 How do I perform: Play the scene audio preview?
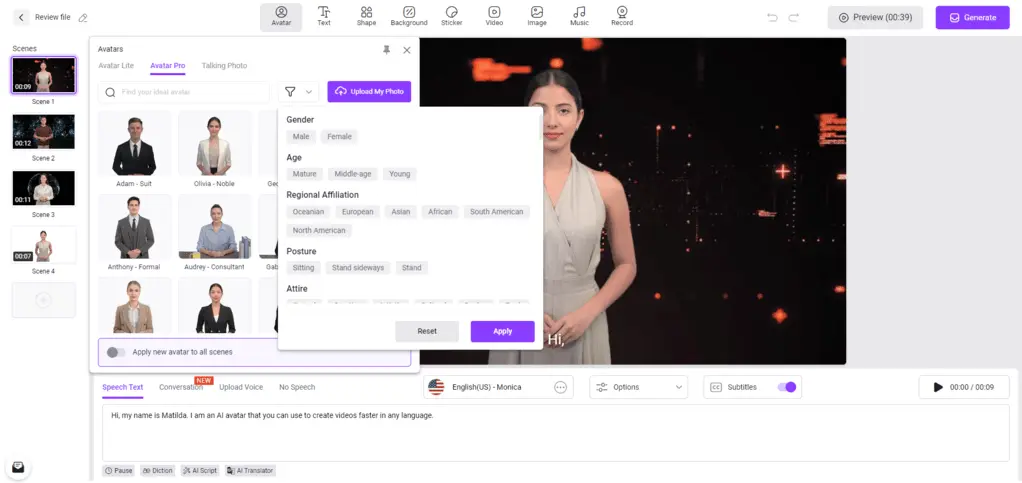tap(938, 387)
